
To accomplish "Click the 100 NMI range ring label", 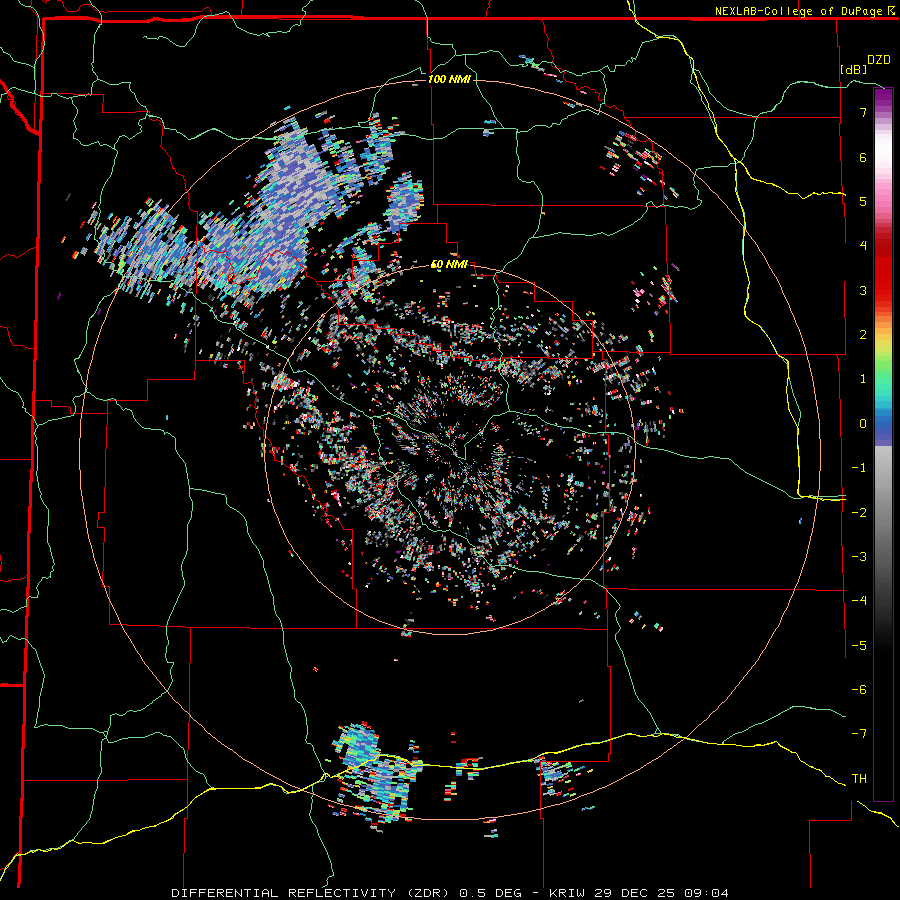I will click(x=449, y=79).
